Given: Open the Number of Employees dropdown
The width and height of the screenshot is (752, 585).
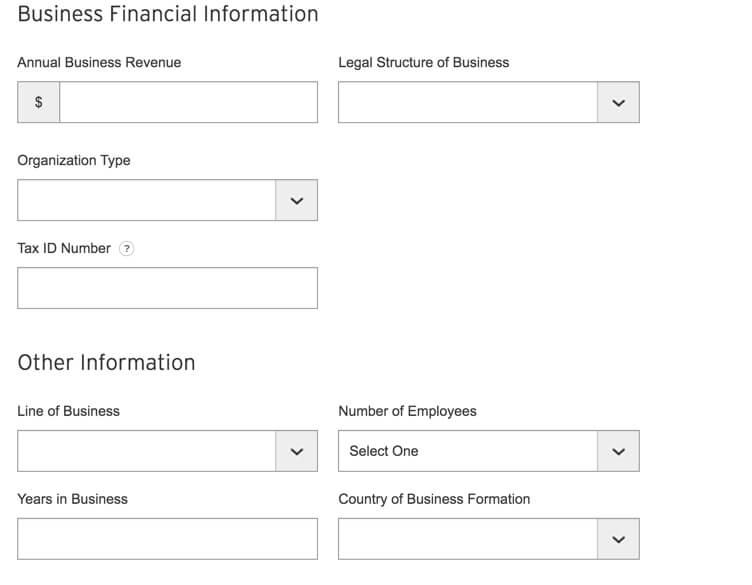Looking at the screenshot, I should [488, 451].
